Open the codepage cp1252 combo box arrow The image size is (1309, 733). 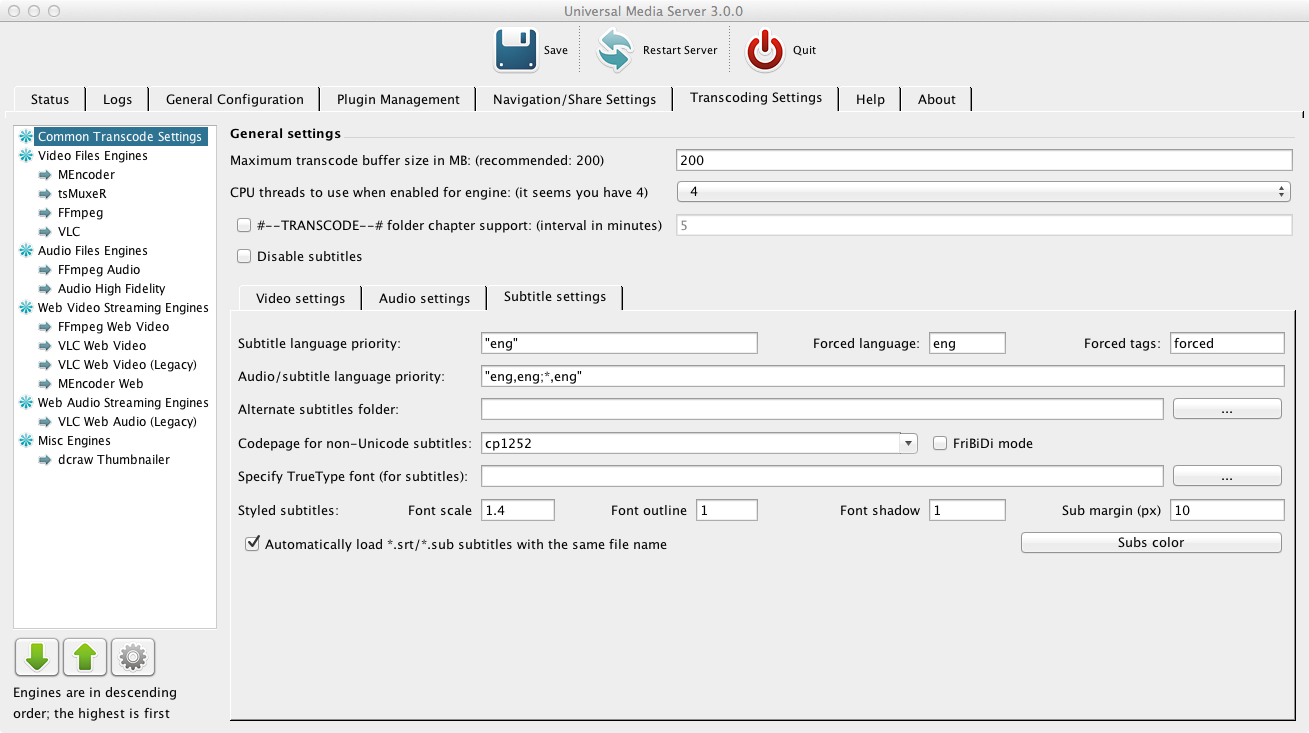click(908, 443)
